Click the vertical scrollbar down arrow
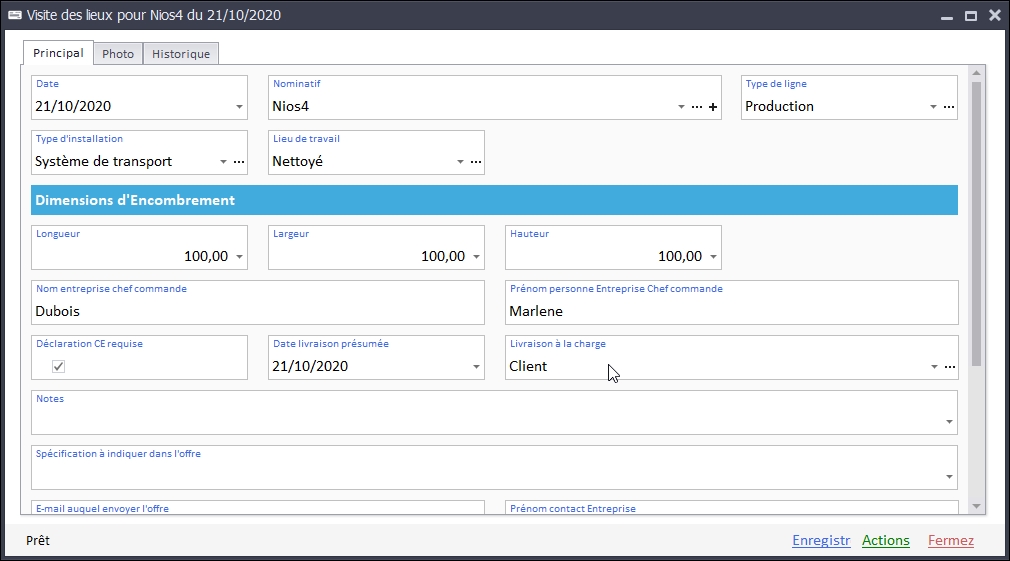This screenshot has height=561, width=1010. [977, 507]
